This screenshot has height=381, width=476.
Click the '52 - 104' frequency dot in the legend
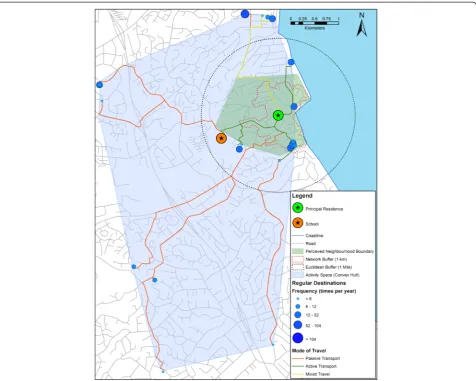click(298, 325)
